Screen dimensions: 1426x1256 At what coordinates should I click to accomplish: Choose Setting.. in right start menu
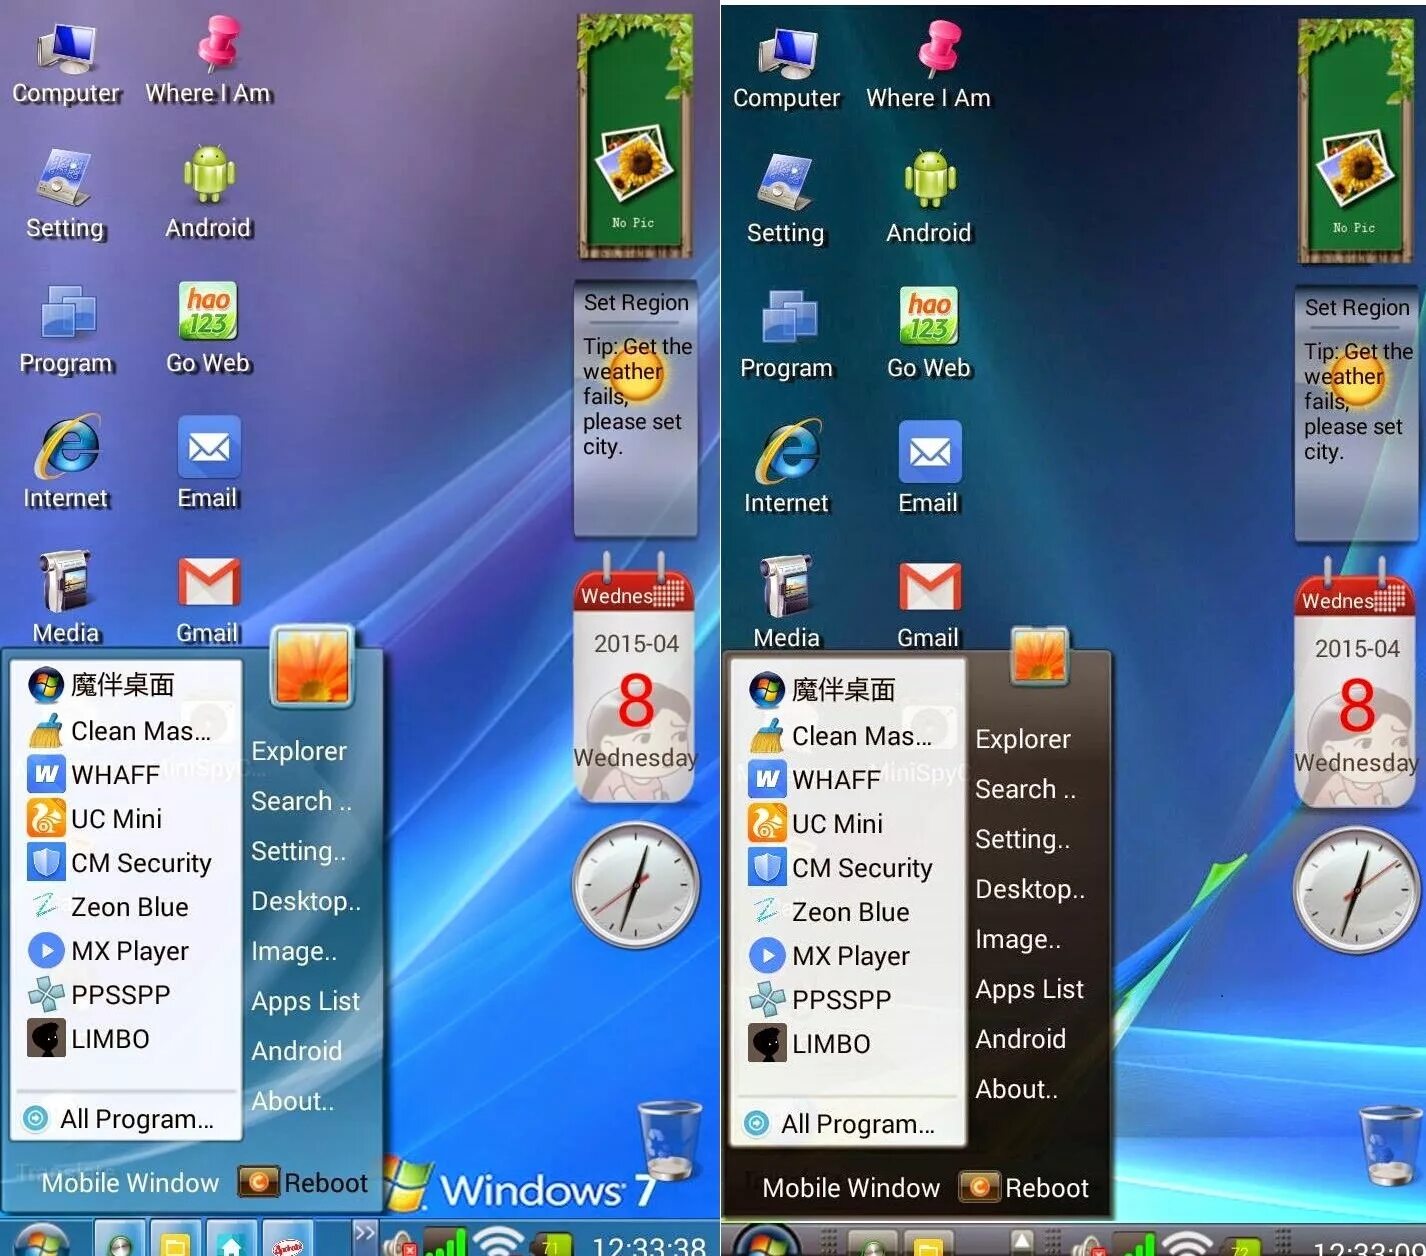1022,839
